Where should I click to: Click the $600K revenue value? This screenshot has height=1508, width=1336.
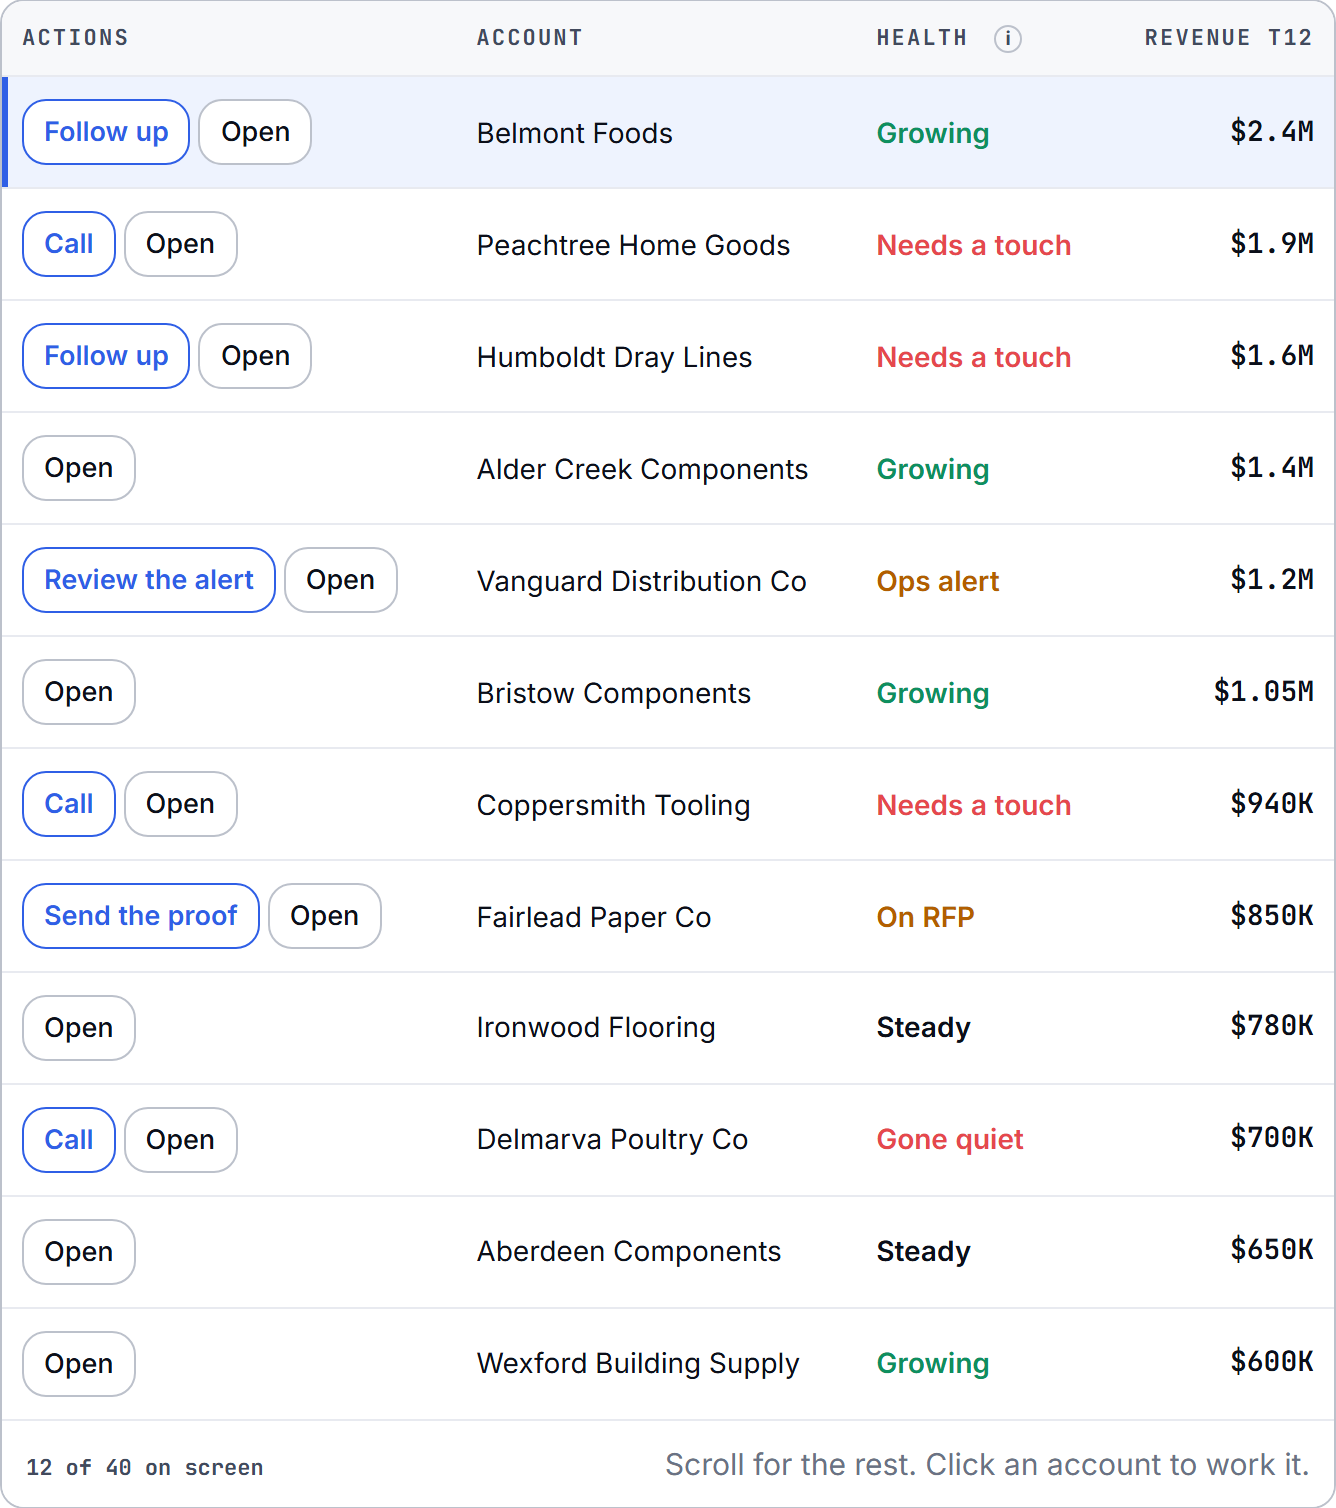[1272, 1362]
